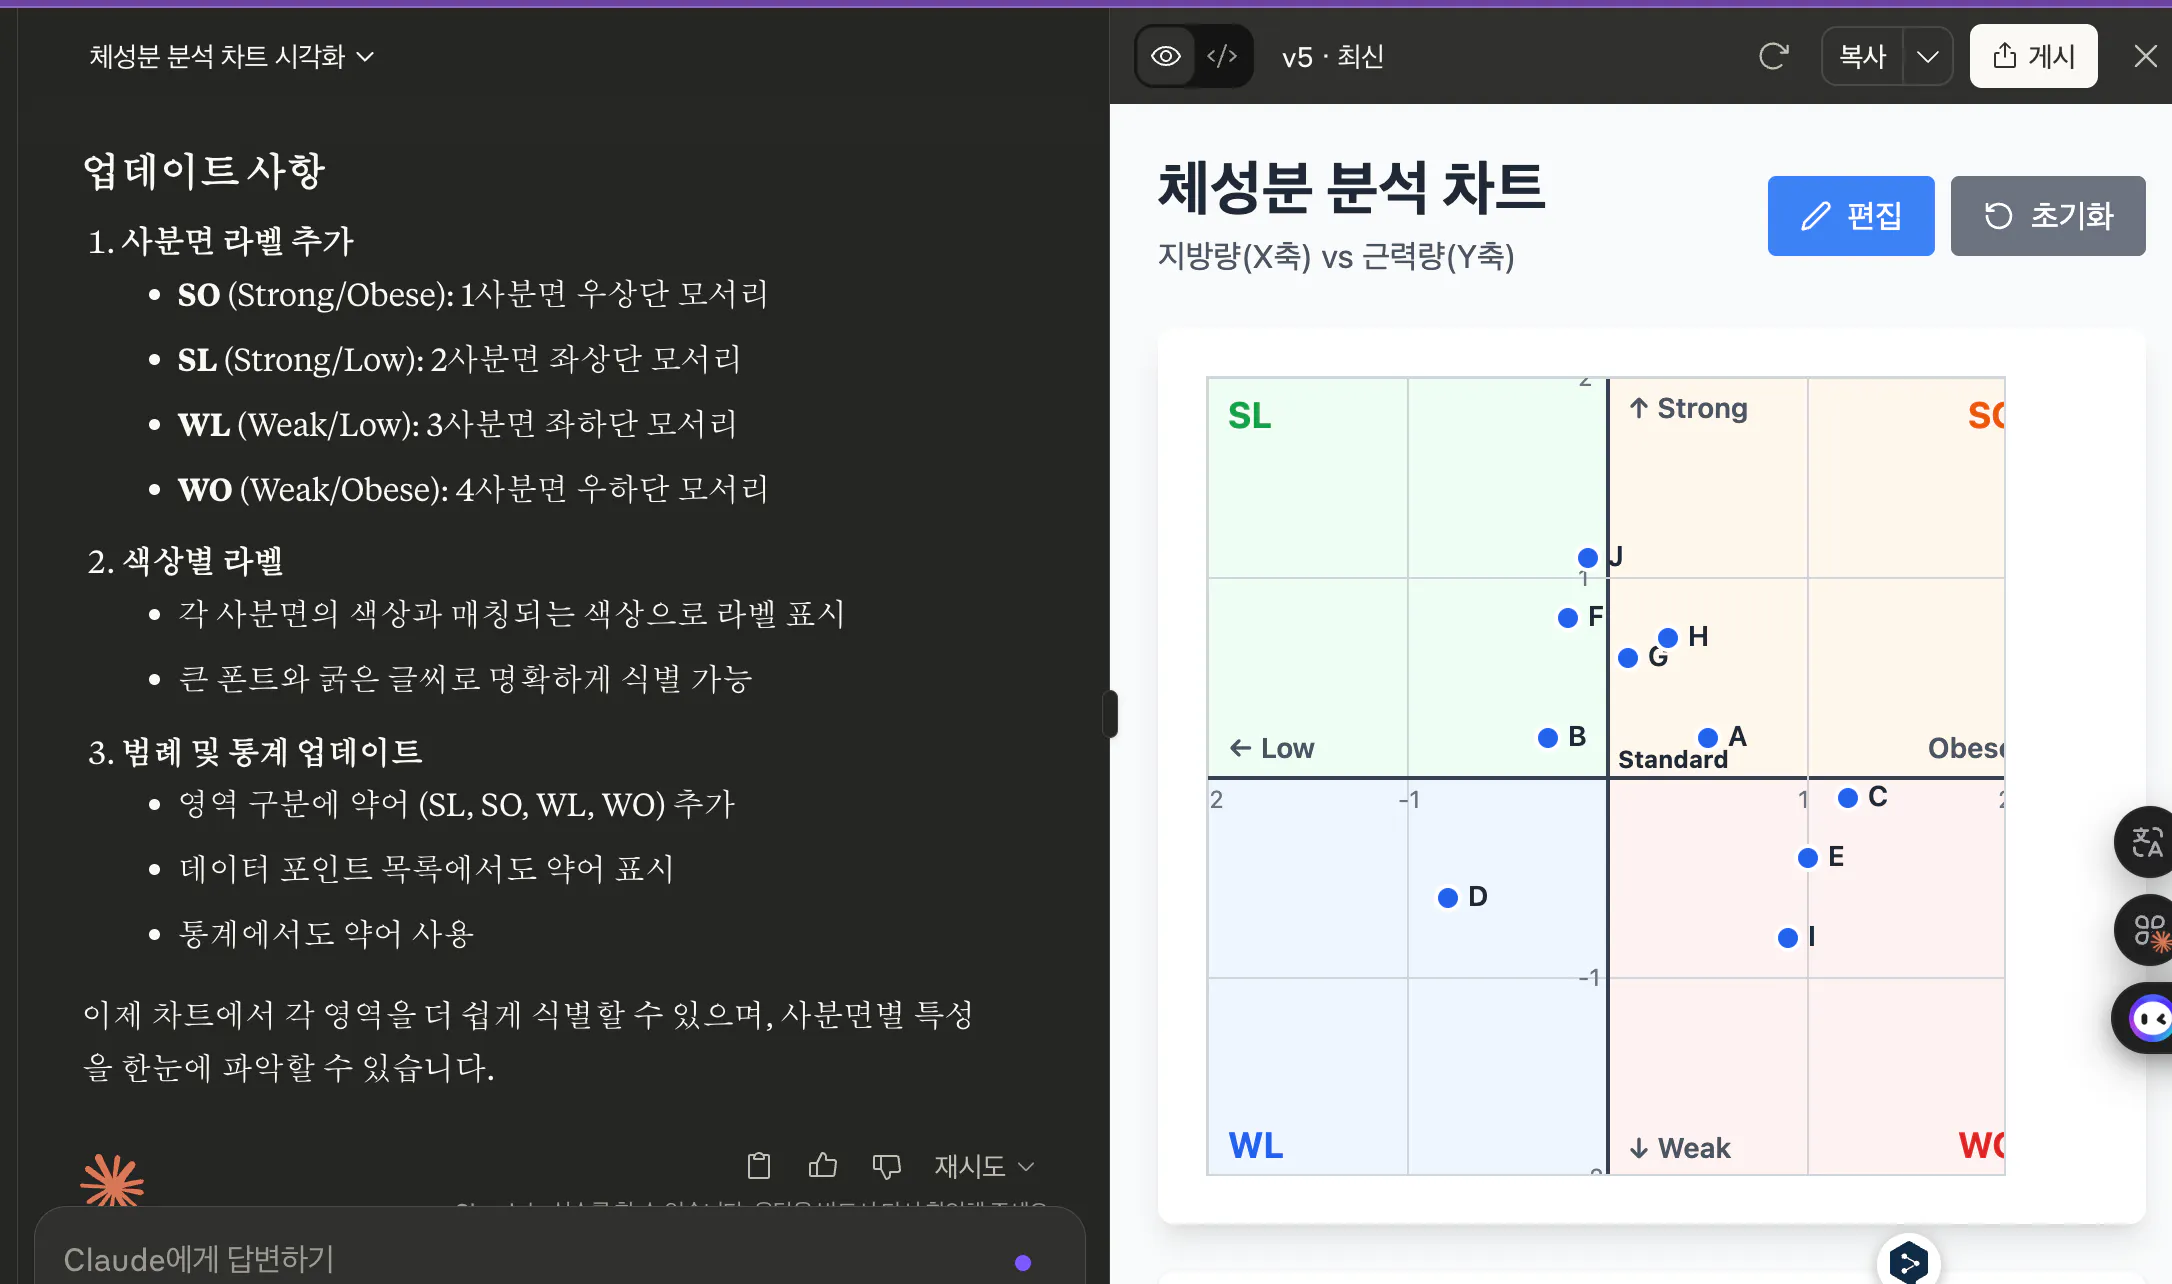Select data point F on the chart
2172x1284 pixels.
(x=1567, y=618)
